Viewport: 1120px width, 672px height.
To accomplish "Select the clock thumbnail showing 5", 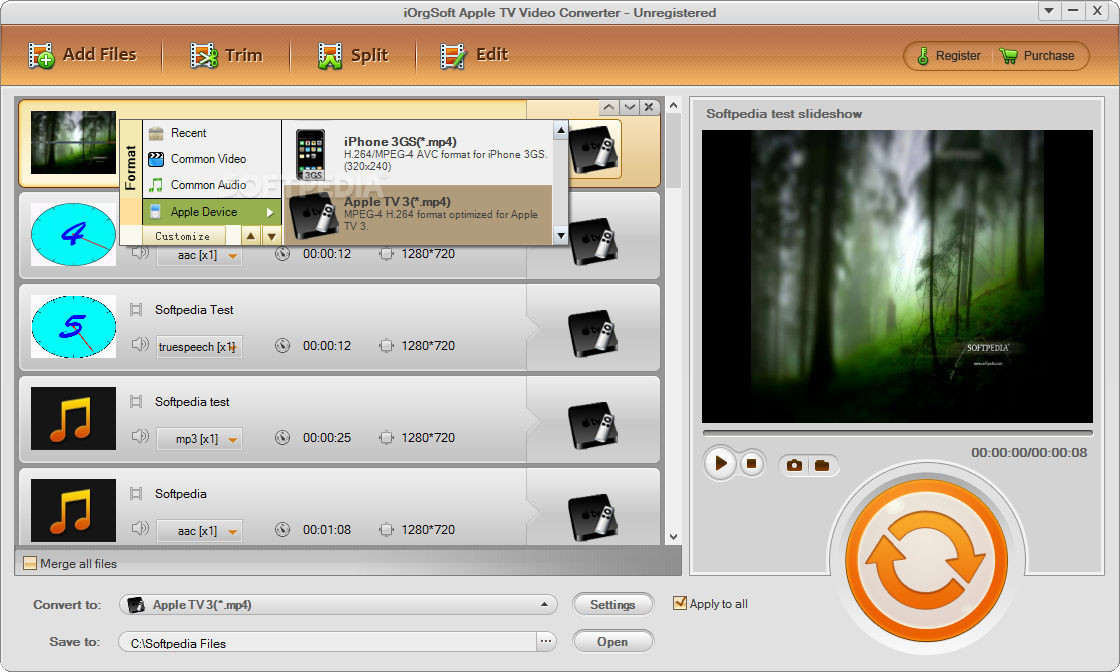I will (x=73, y=326).
